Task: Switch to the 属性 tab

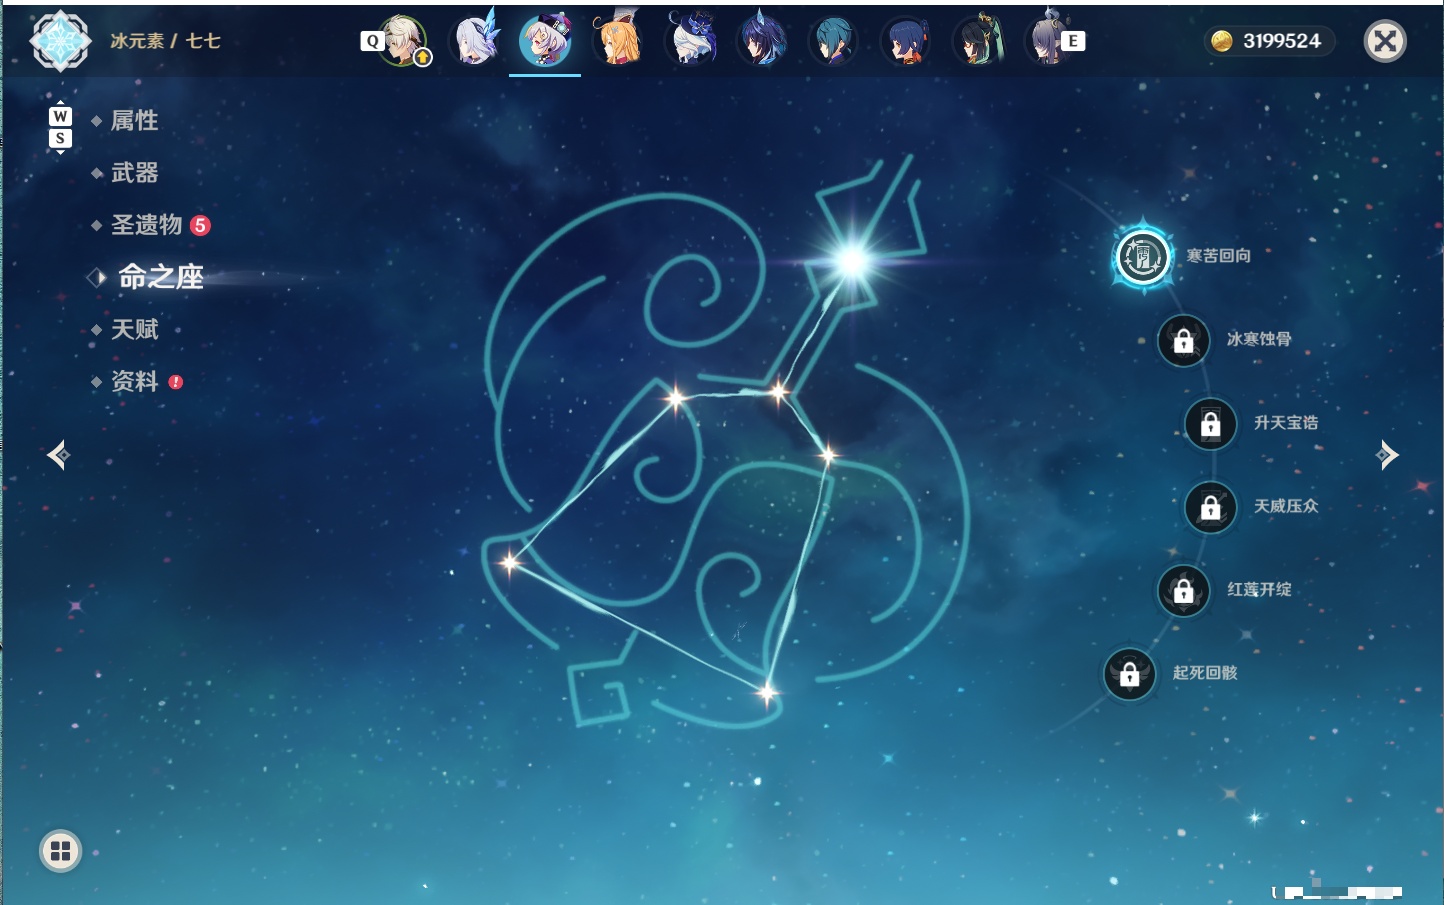Action: [x=134, y=121]
